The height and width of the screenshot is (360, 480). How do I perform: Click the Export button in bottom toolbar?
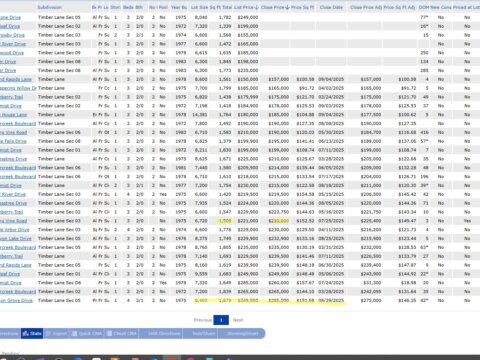(56, 333)
